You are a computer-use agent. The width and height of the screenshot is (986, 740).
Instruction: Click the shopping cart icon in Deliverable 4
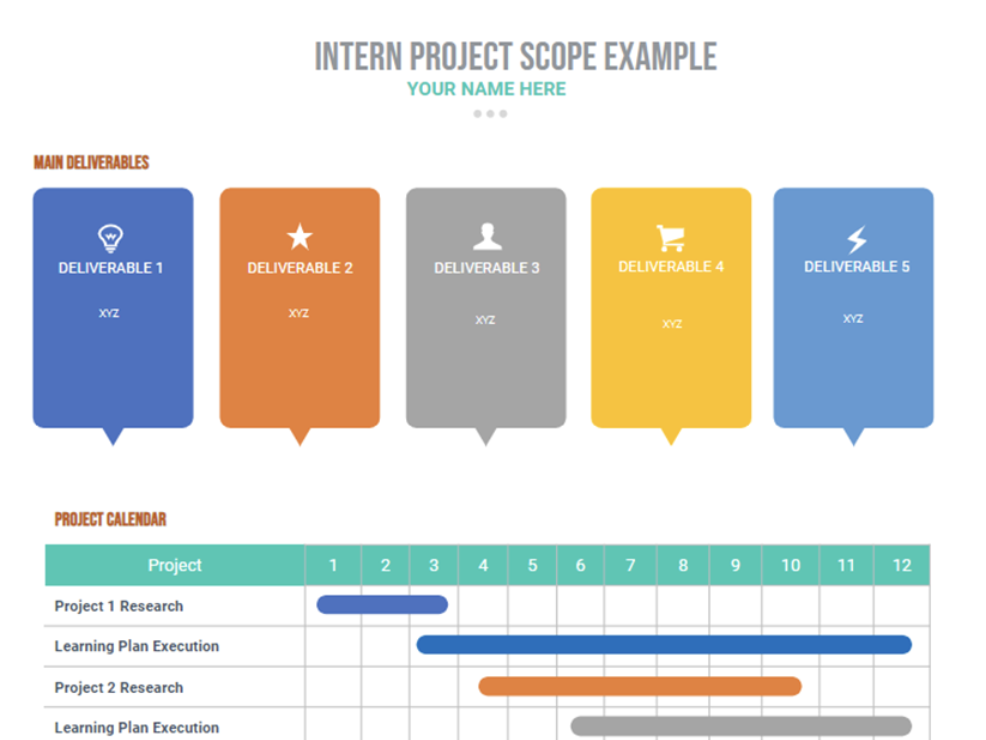[670, 238]
